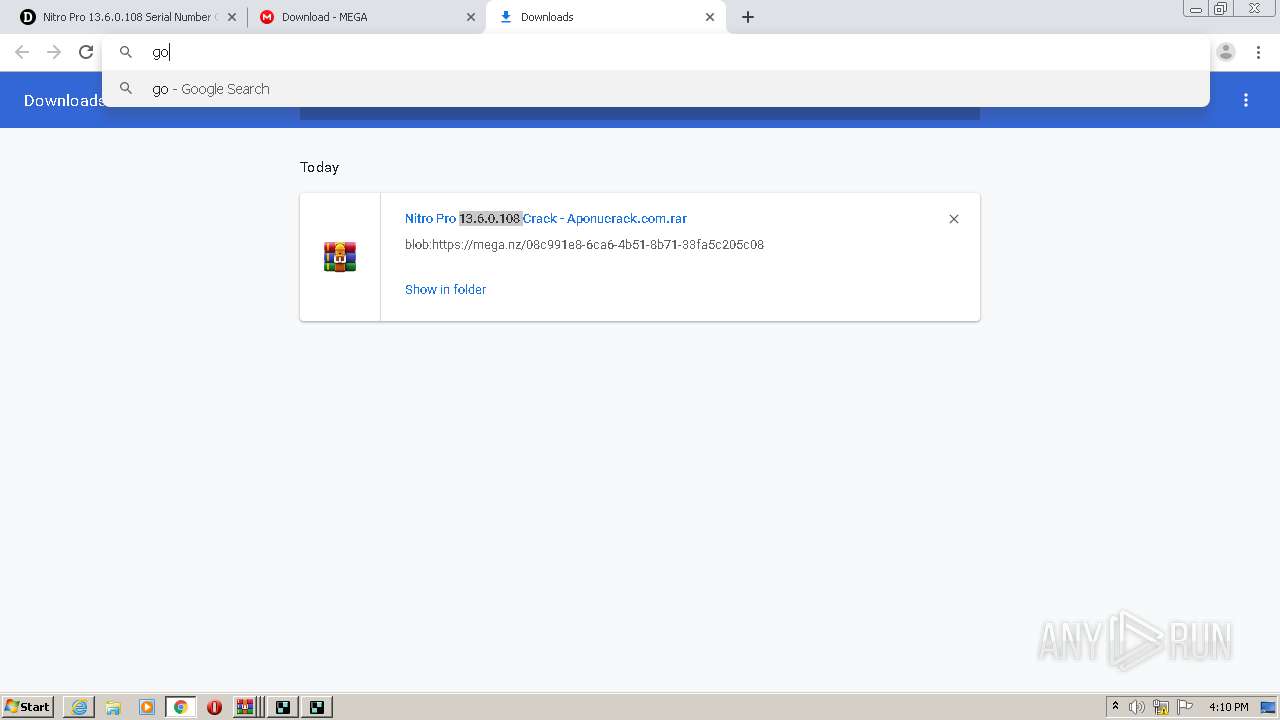Switch to the Download - MEGA tab
Screen dimensions: 1280x720
coord(365,17)
